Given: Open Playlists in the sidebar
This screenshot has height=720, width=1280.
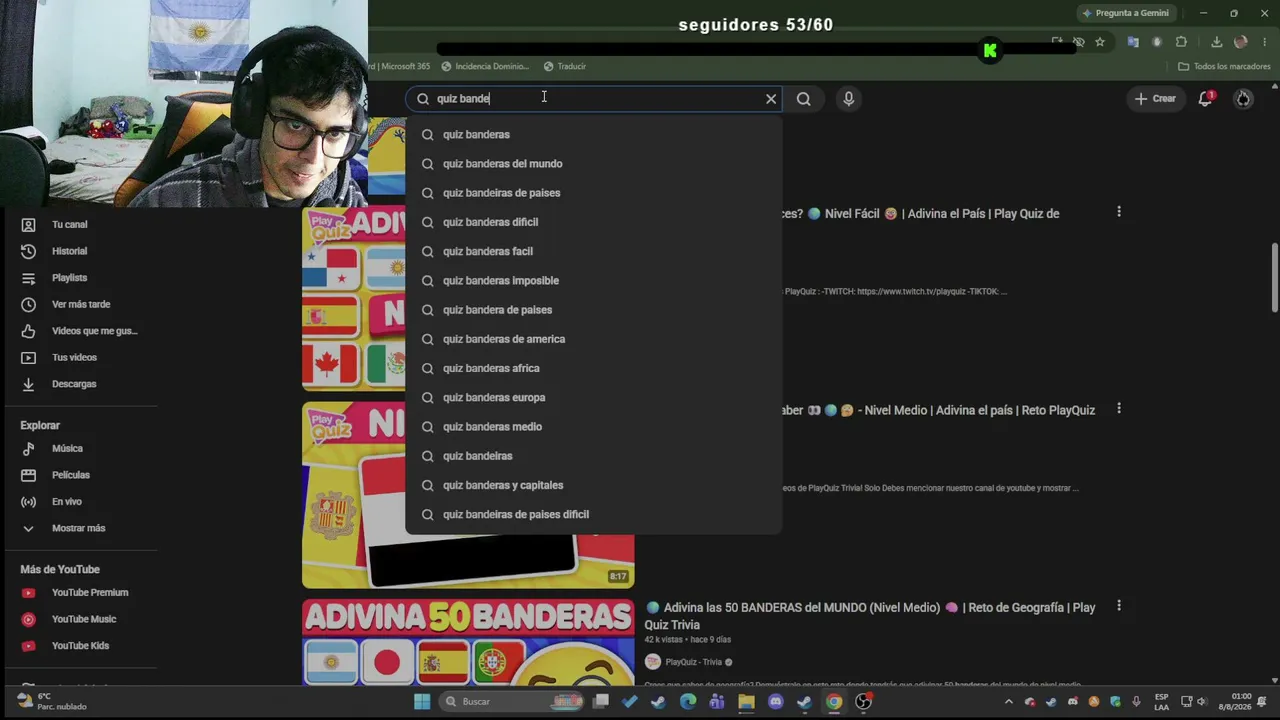Looking at the screenshot, I should point(81,278).
